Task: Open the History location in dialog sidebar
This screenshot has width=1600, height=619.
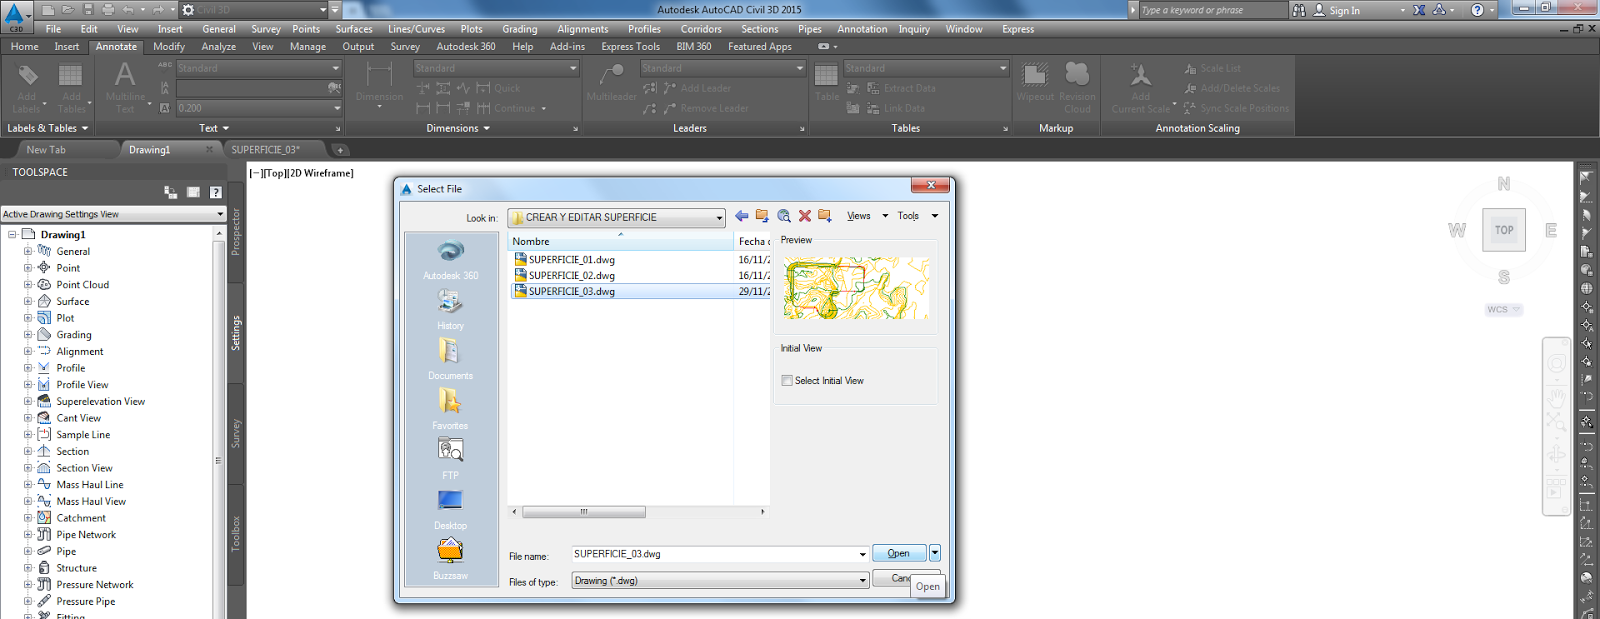Action: [x=450, y=308]
